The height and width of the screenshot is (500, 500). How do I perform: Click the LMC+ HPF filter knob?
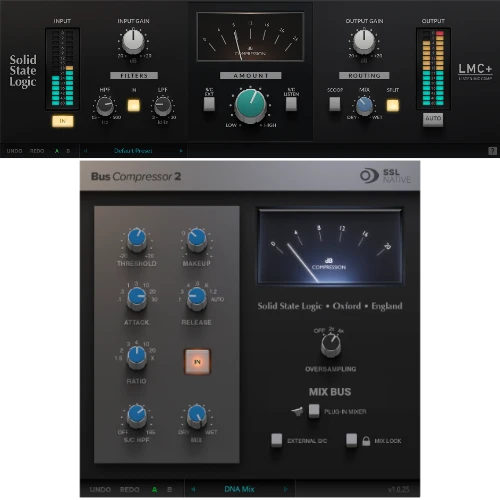105,106
